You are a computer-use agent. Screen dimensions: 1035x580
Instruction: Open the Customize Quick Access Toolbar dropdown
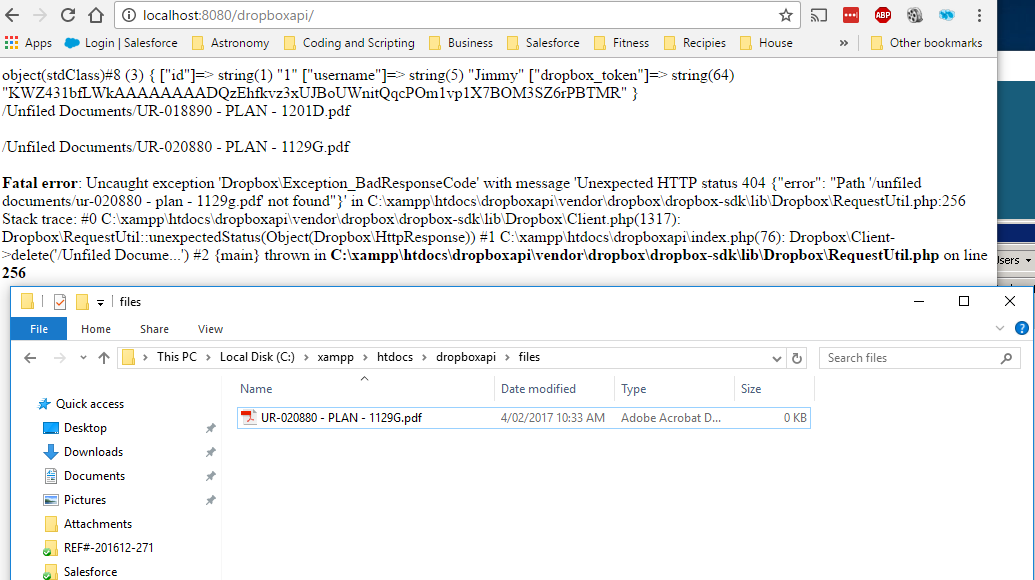(x=100, y=302)
